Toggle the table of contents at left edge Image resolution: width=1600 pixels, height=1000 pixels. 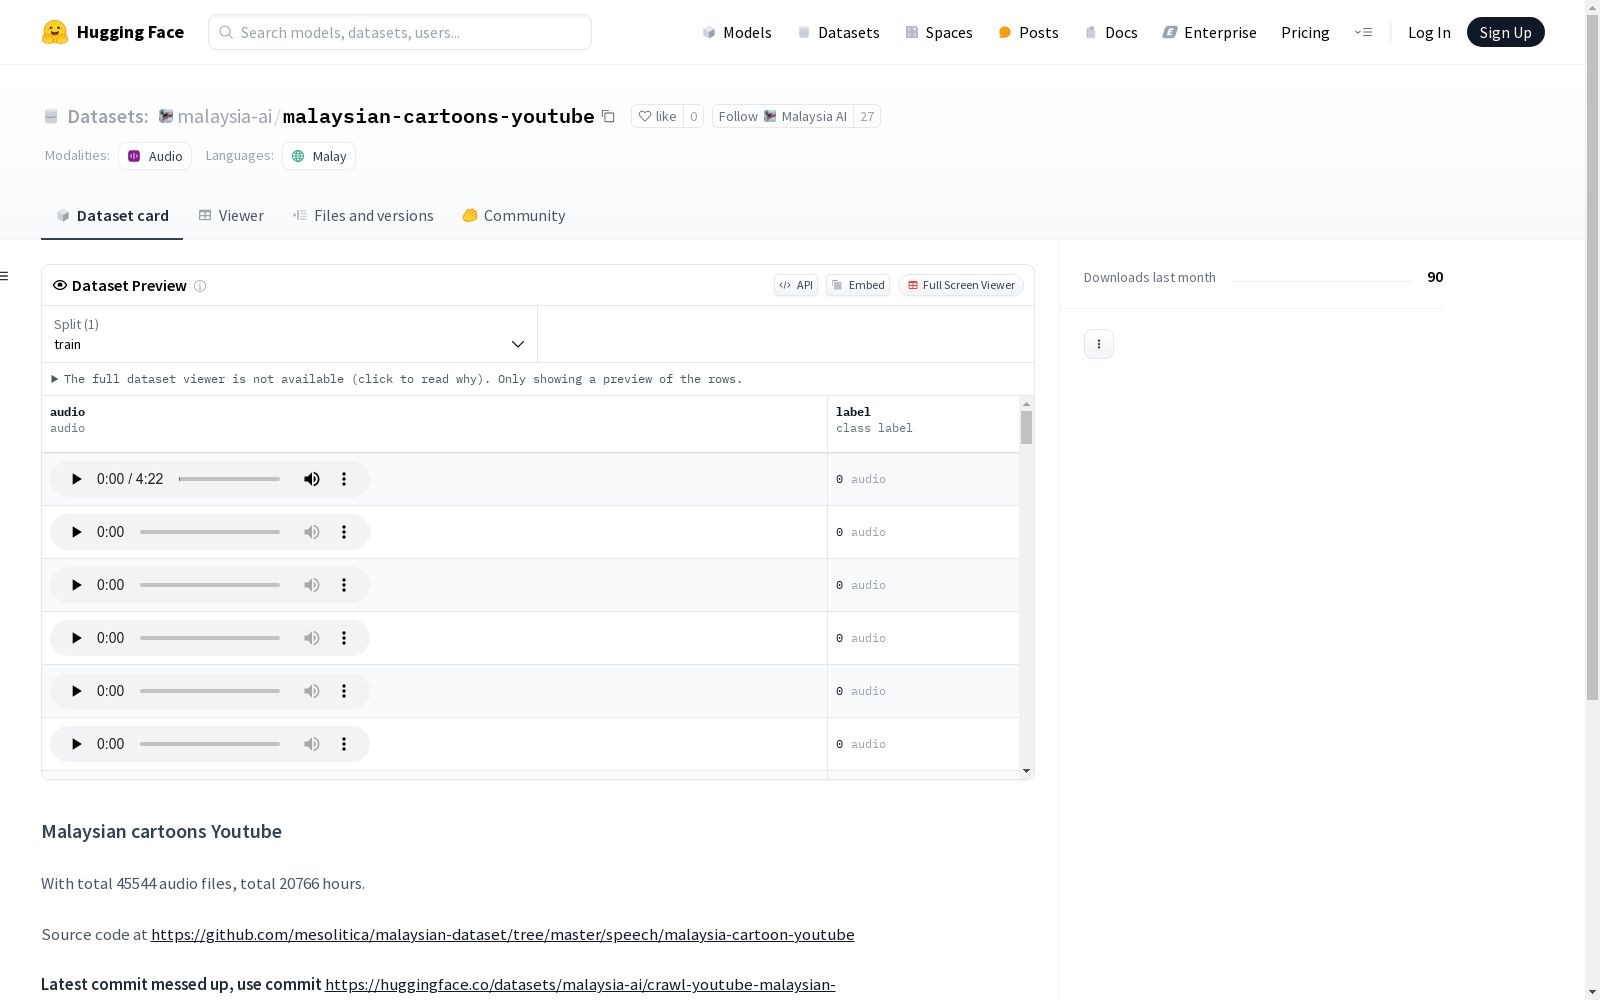pyautogui.click(x=4, y=276)
